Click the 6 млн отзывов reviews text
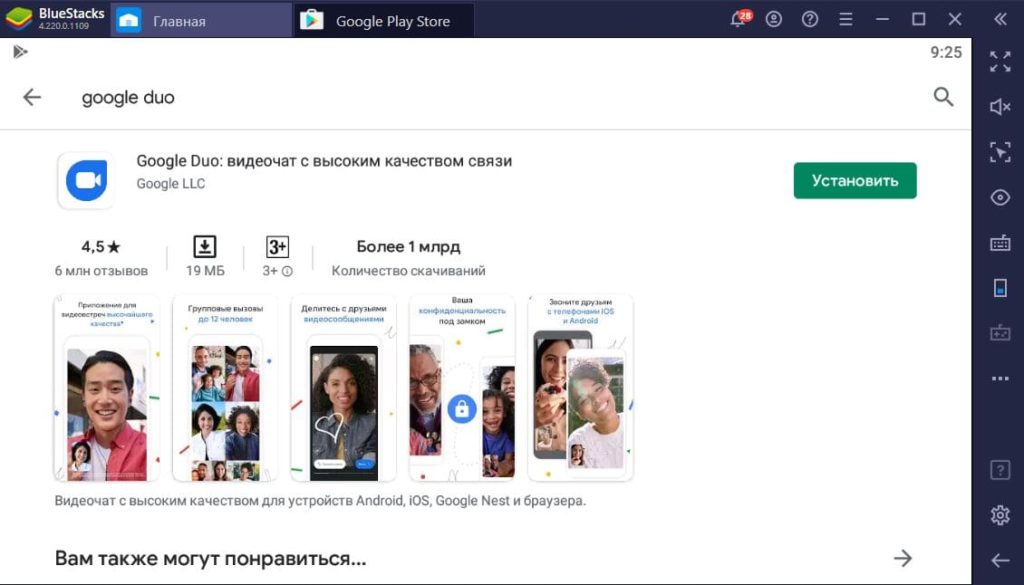This screenshot has height=585, width=1024. point(101,271)
